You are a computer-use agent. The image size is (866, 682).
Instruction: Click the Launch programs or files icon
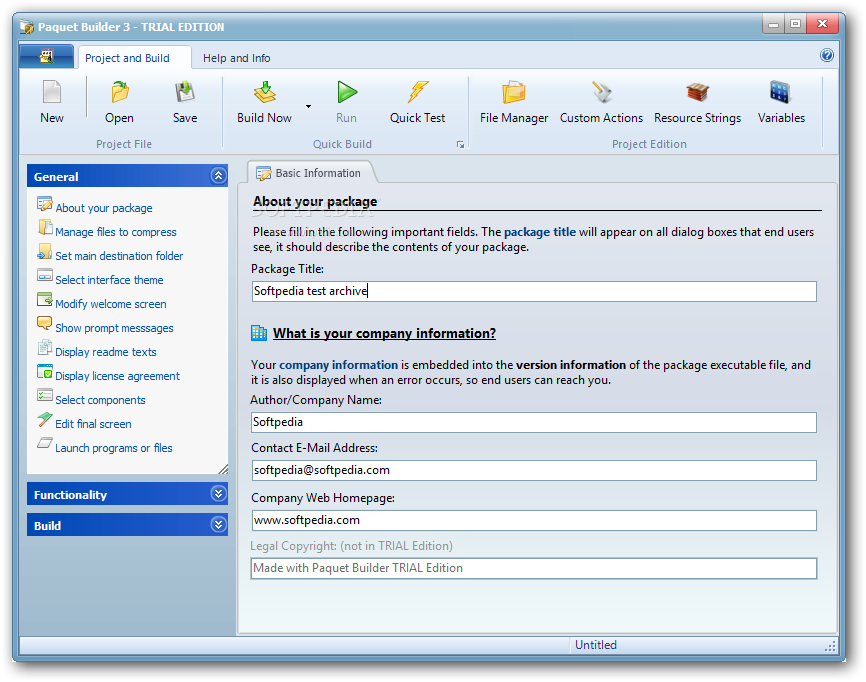tap(45, 443)
